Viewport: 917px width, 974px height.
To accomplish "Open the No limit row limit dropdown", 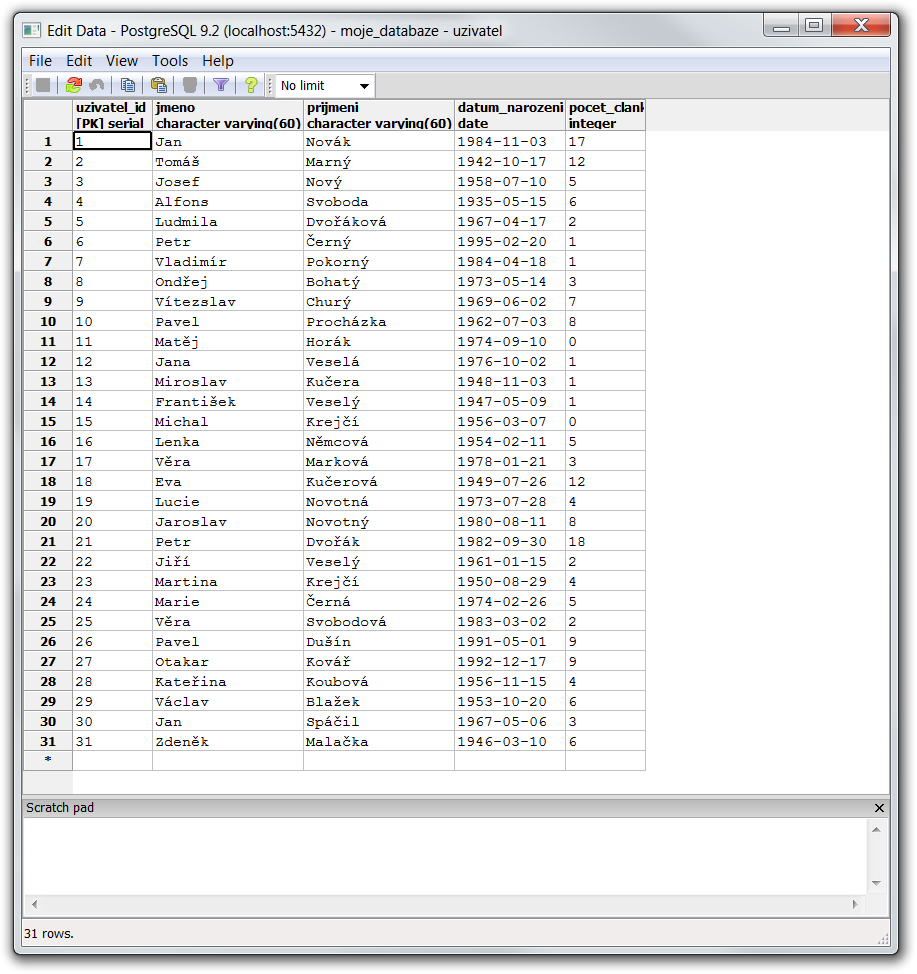I will click(x=325, y=86).
